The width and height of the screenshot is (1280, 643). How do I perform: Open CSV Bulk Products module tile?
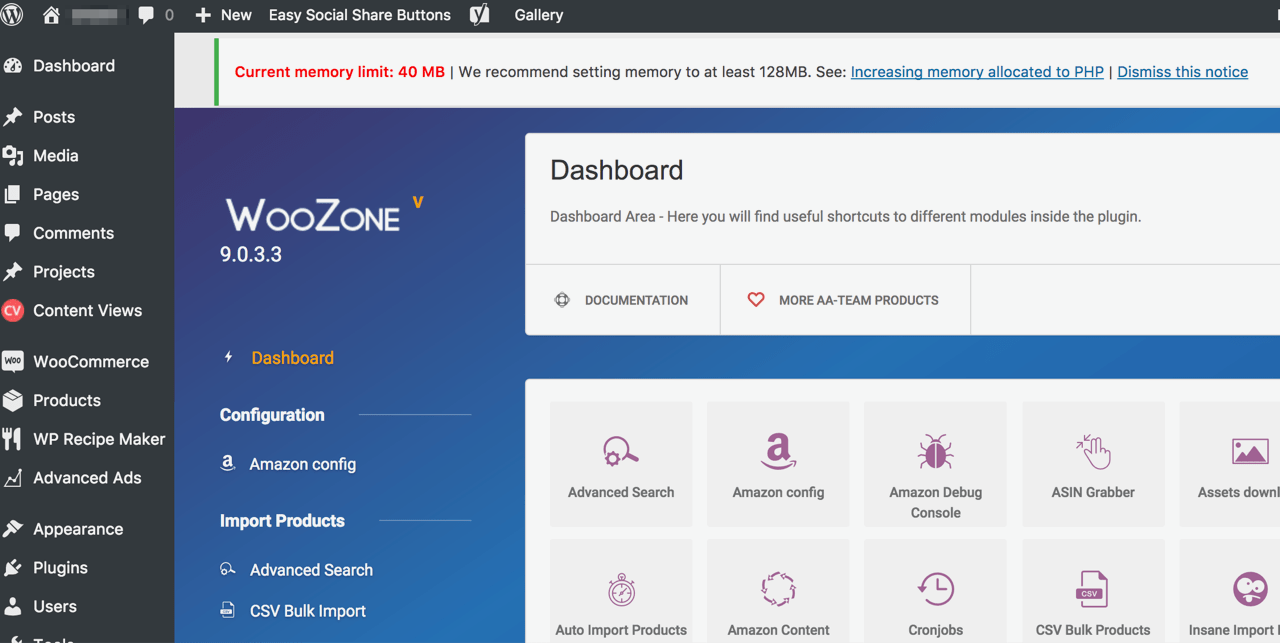click(1093, 600)
